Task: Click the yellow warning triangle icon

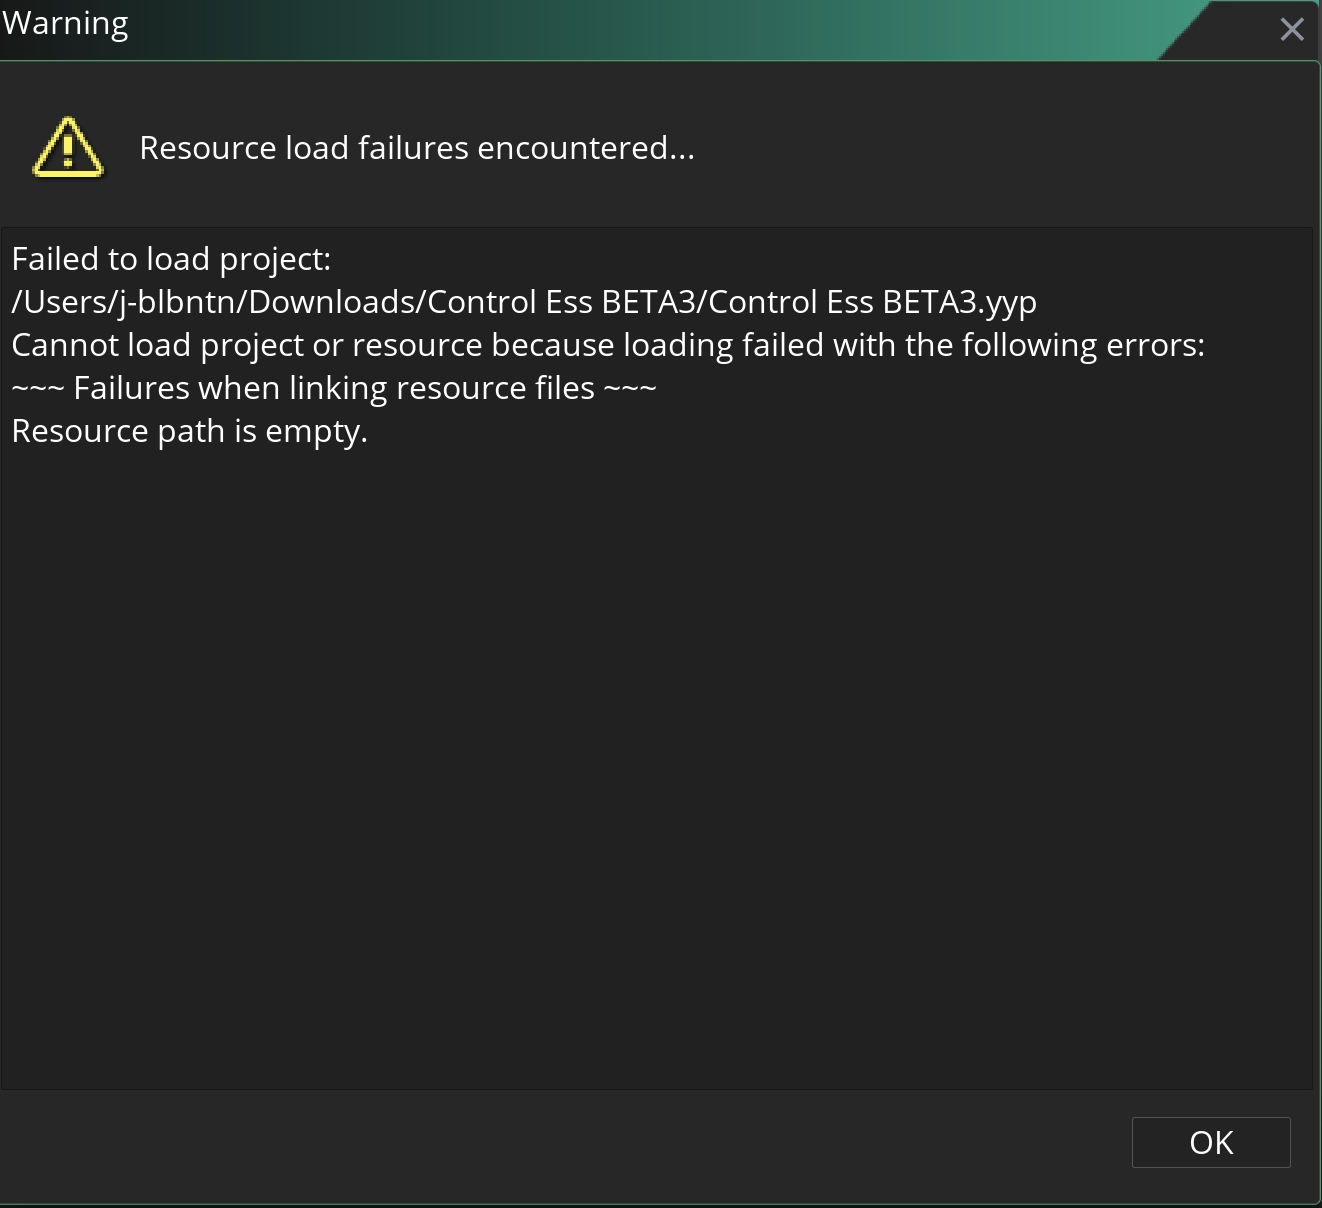Action: click(x=68, y=148)
